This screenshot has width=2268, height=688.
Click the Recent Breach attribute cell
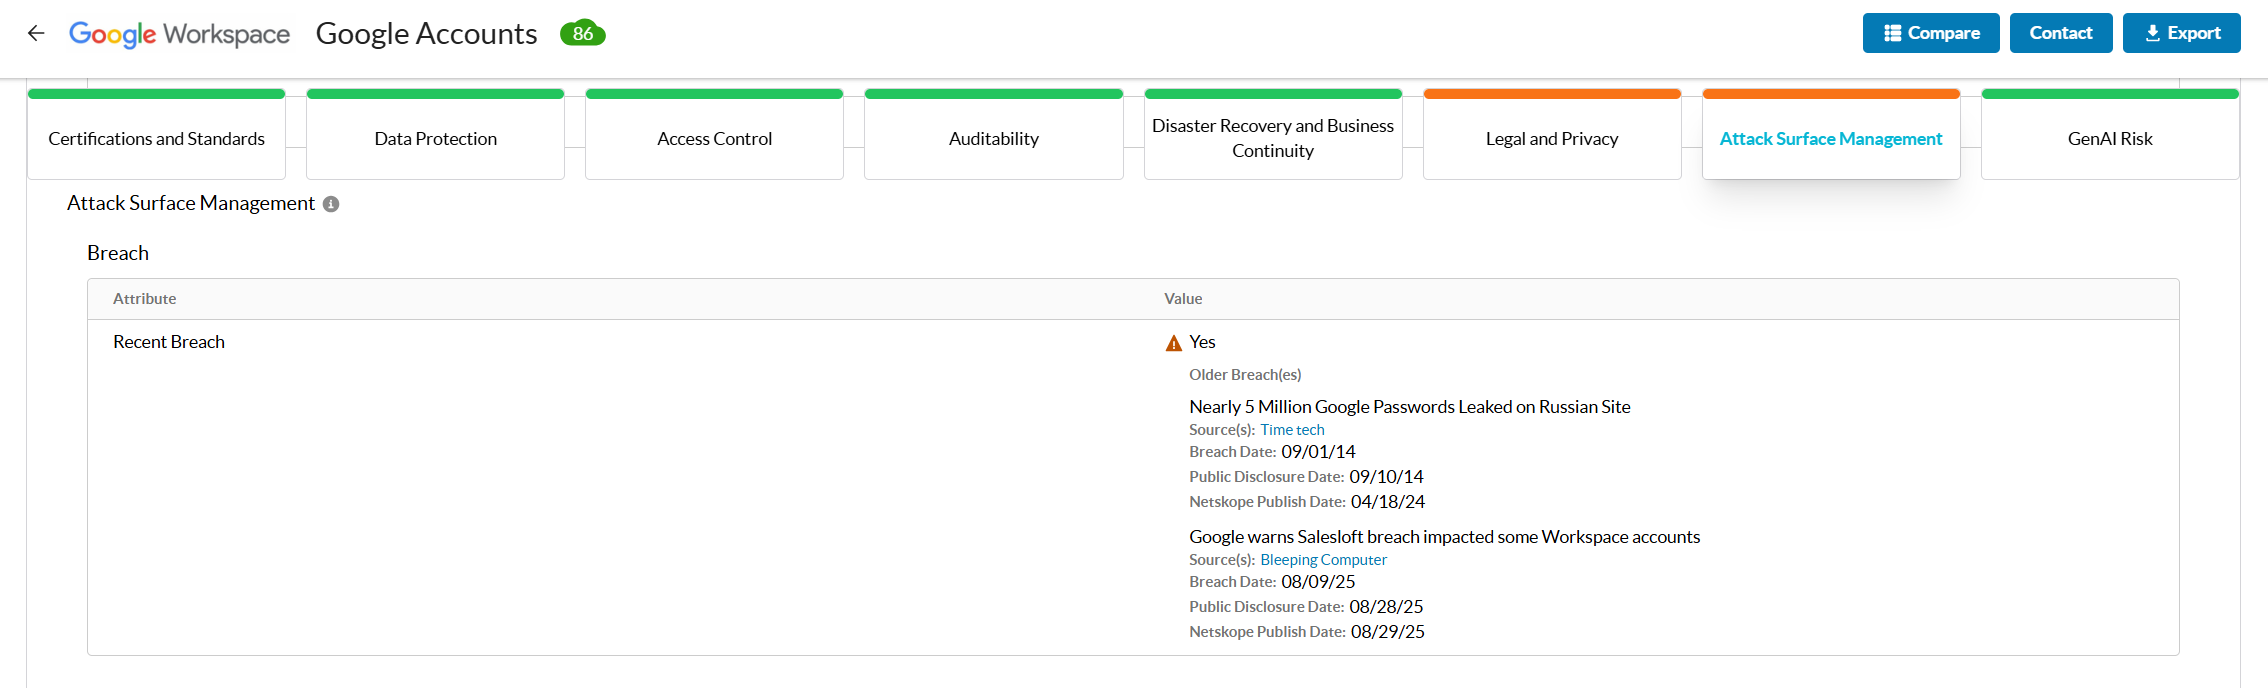pos(169,342)
